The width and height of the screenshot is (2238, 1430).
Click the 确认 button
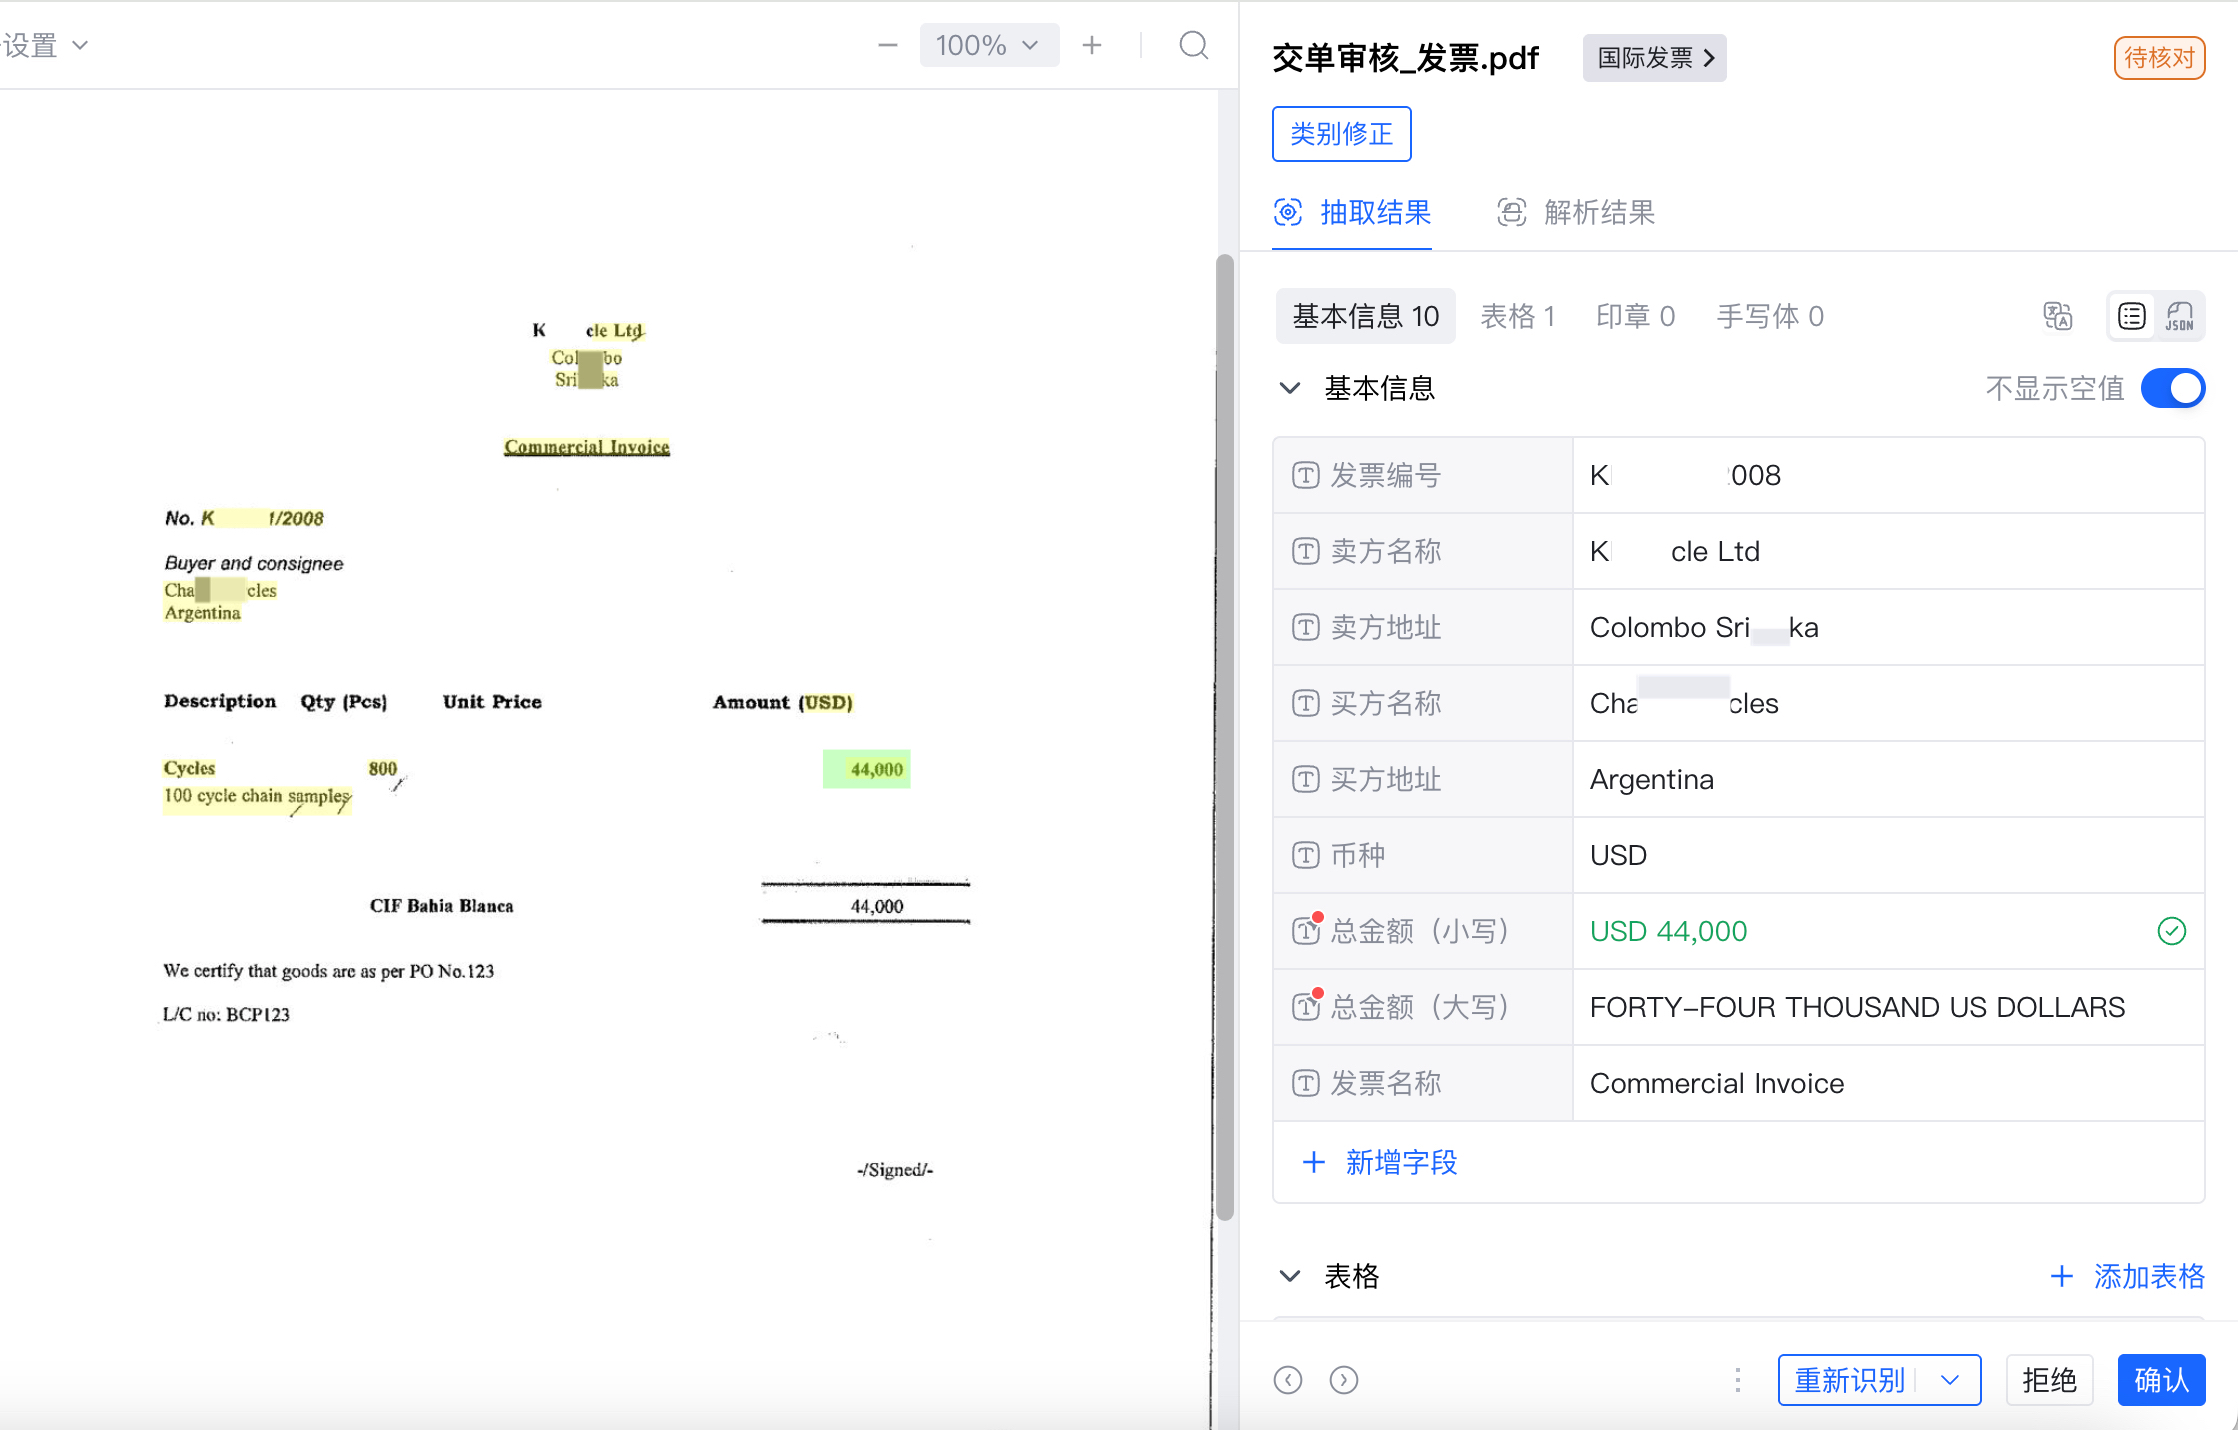point(2160,1380)
